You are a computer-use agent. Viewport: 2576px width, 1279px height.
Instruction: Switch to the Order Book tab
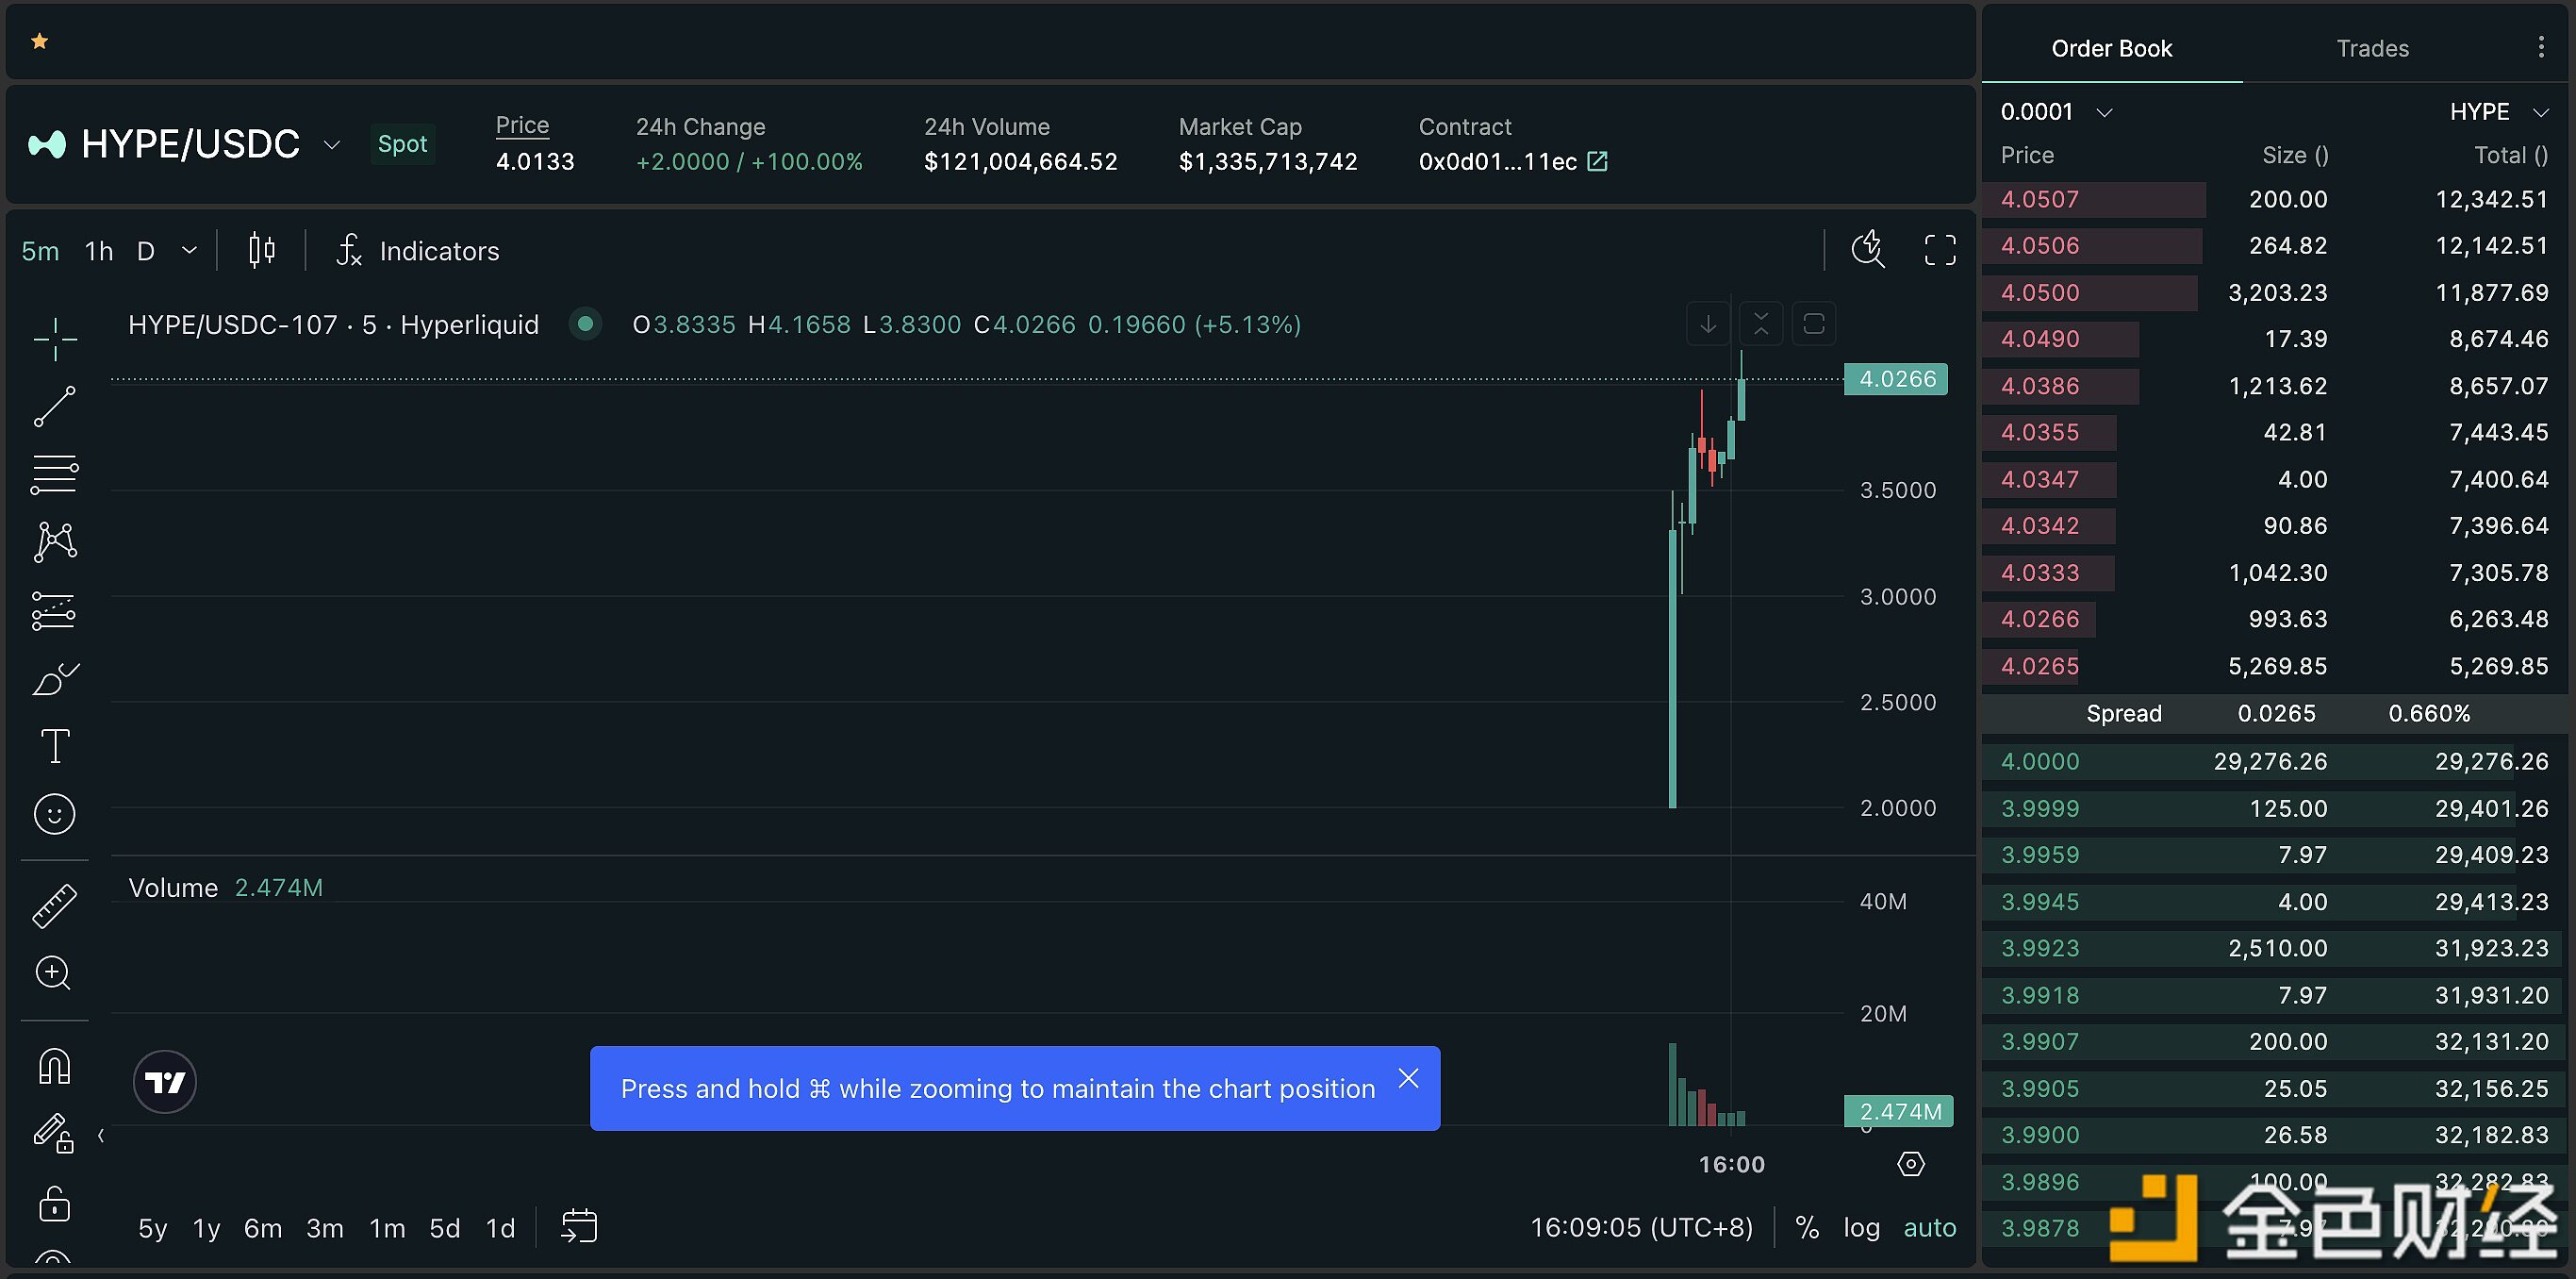pyautogui.click(x=2112, y=48)
